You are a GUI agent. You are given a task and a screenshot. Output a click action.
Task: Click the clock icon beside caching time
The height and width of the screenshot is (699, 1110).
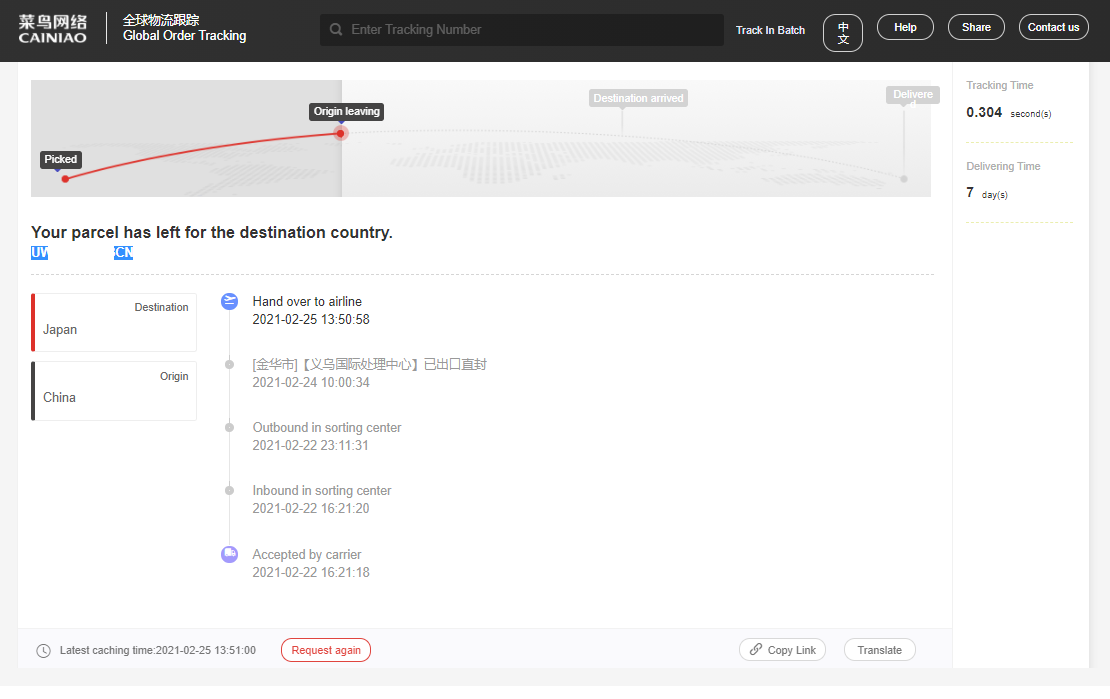pos(43,651)
